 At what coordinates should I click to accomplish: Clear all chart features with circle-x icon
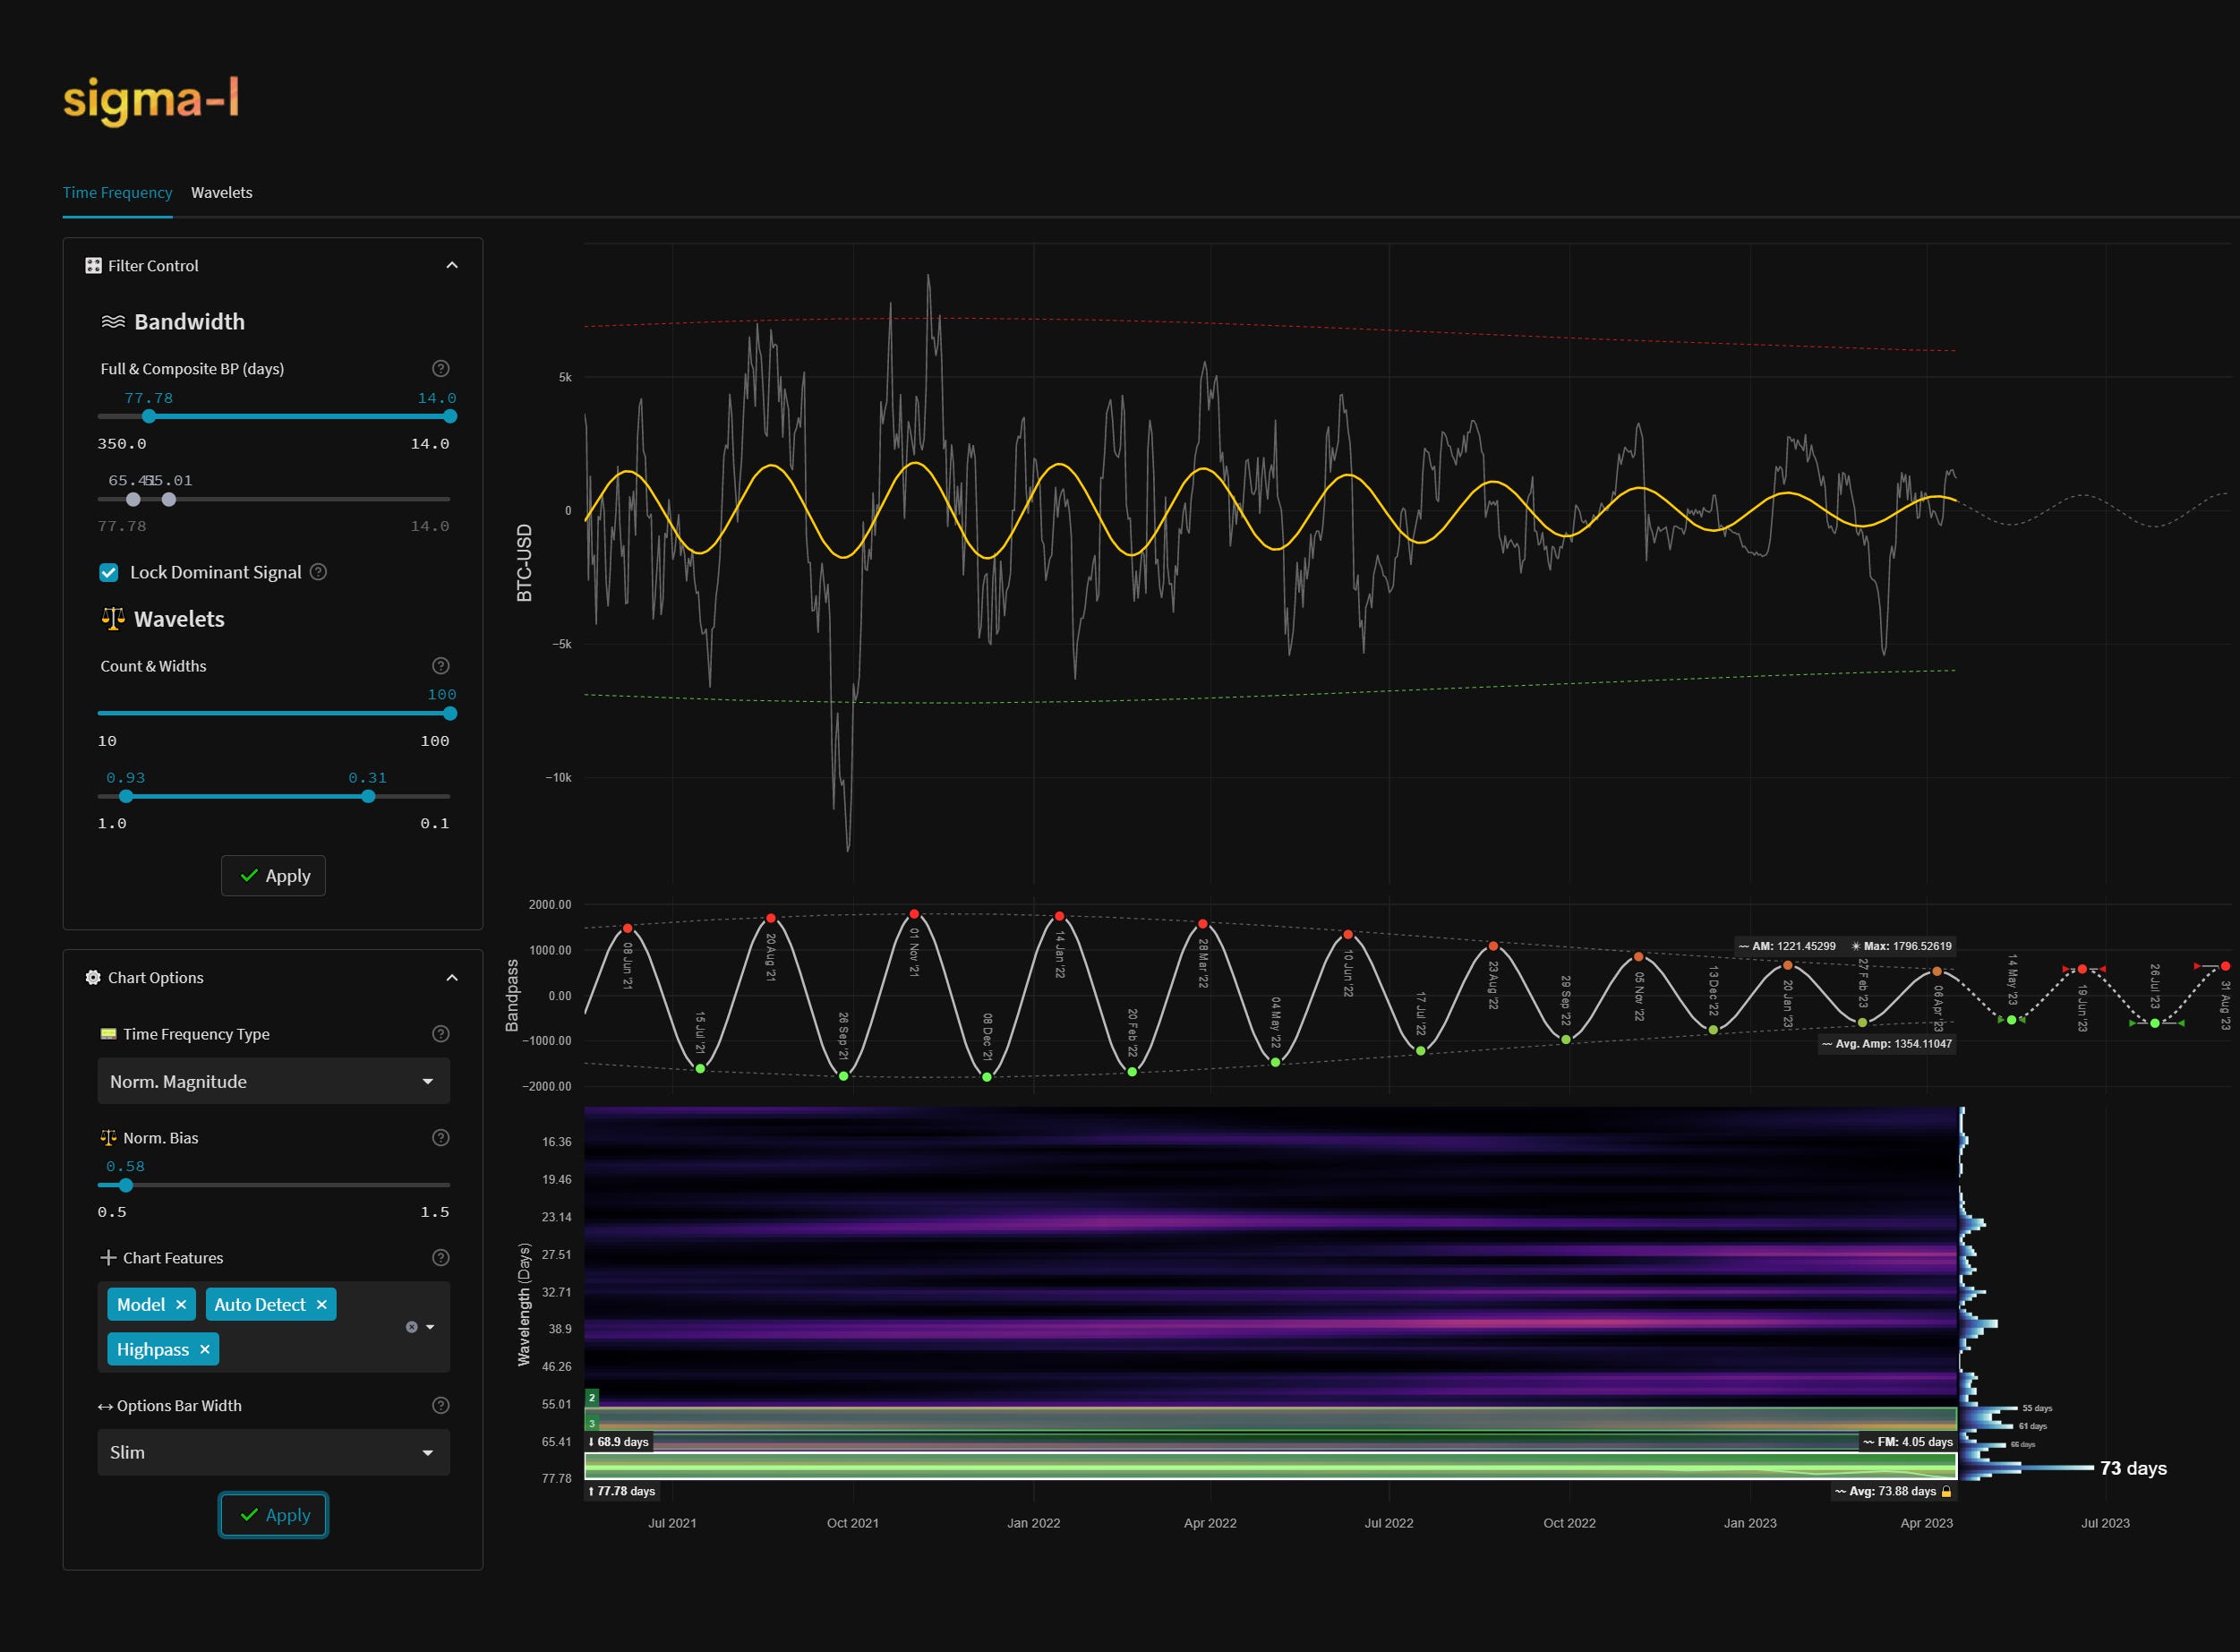pyautogui.click(x=411, y=1327)
